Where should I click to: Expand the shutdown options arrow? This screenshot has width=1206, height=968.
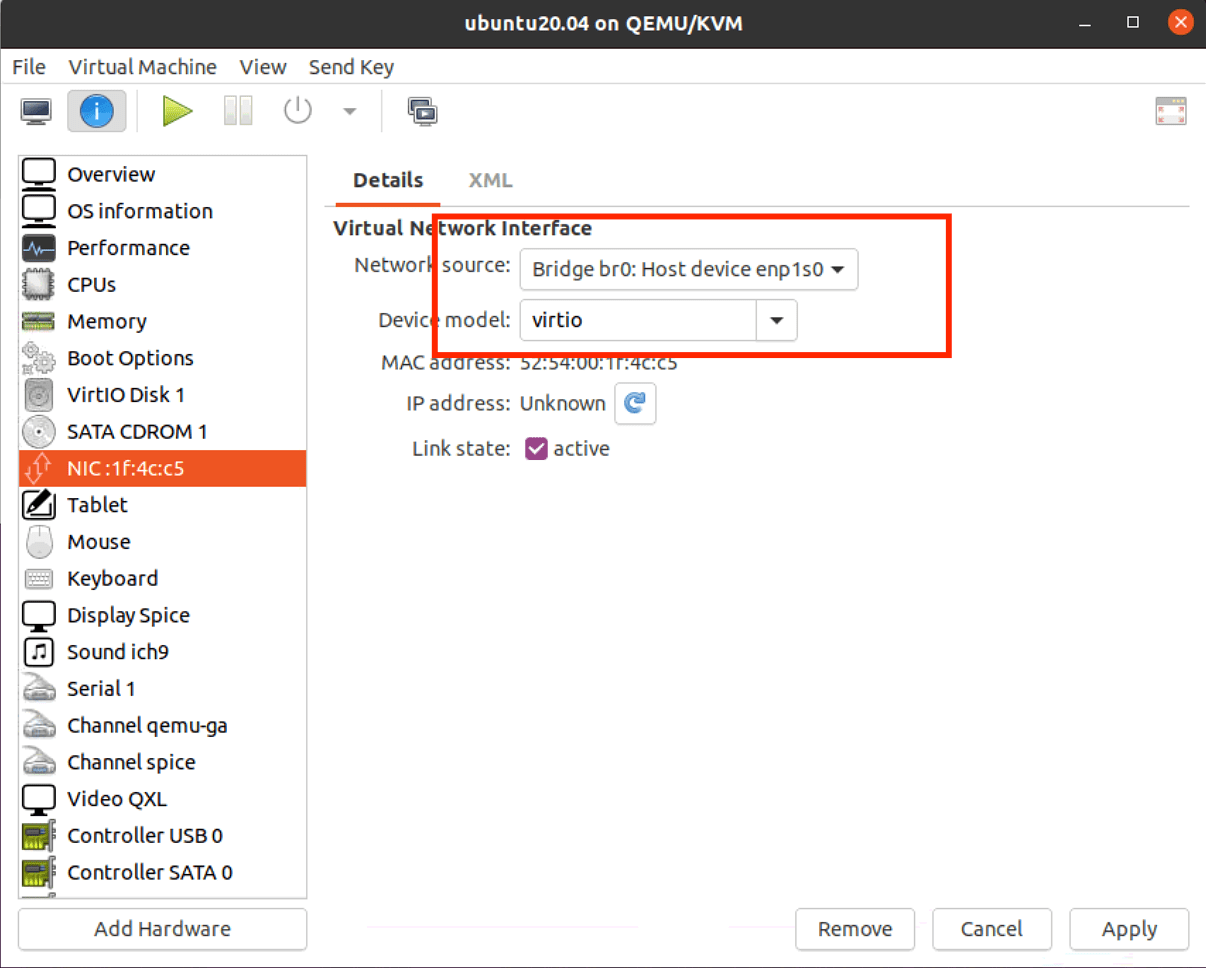click(349, 110)
